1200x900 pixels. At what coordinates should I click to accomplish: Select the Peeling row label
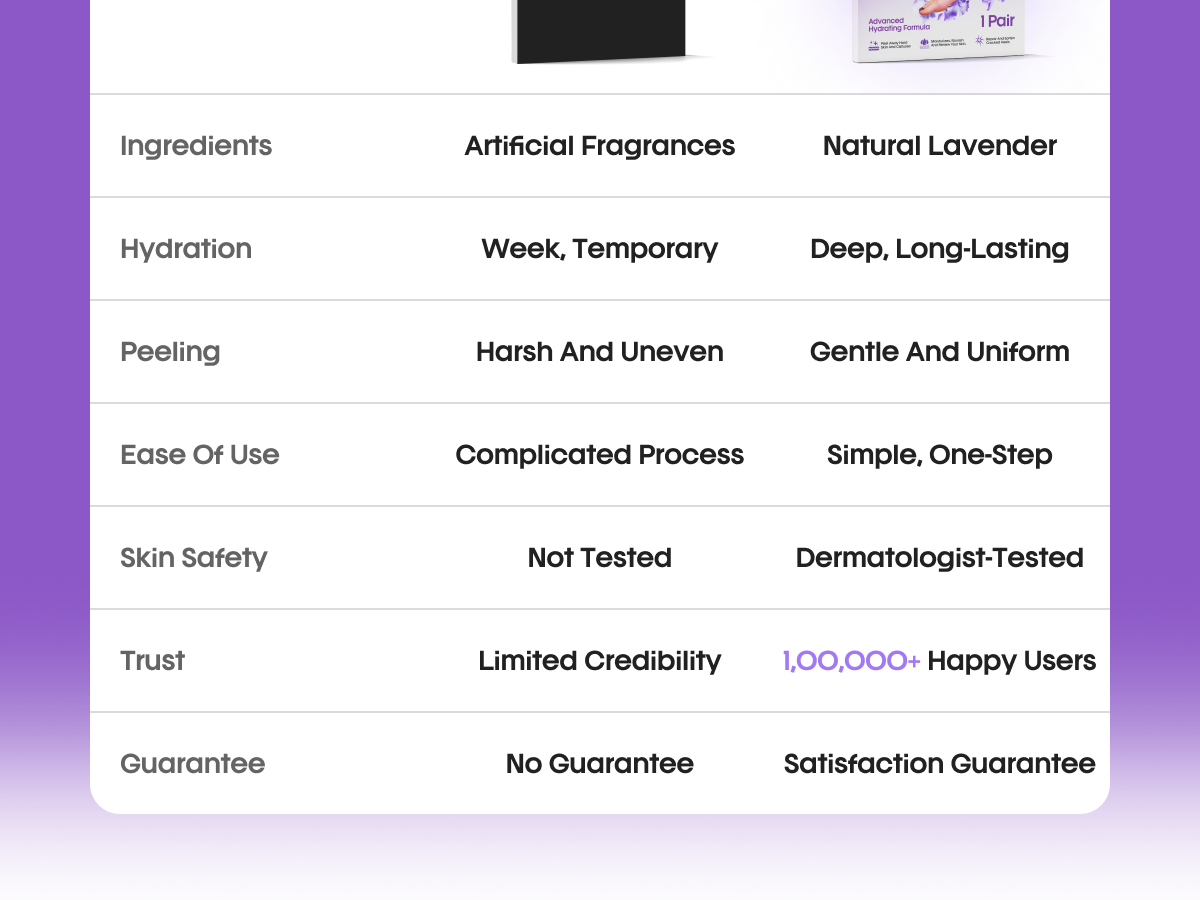[170, 352]
